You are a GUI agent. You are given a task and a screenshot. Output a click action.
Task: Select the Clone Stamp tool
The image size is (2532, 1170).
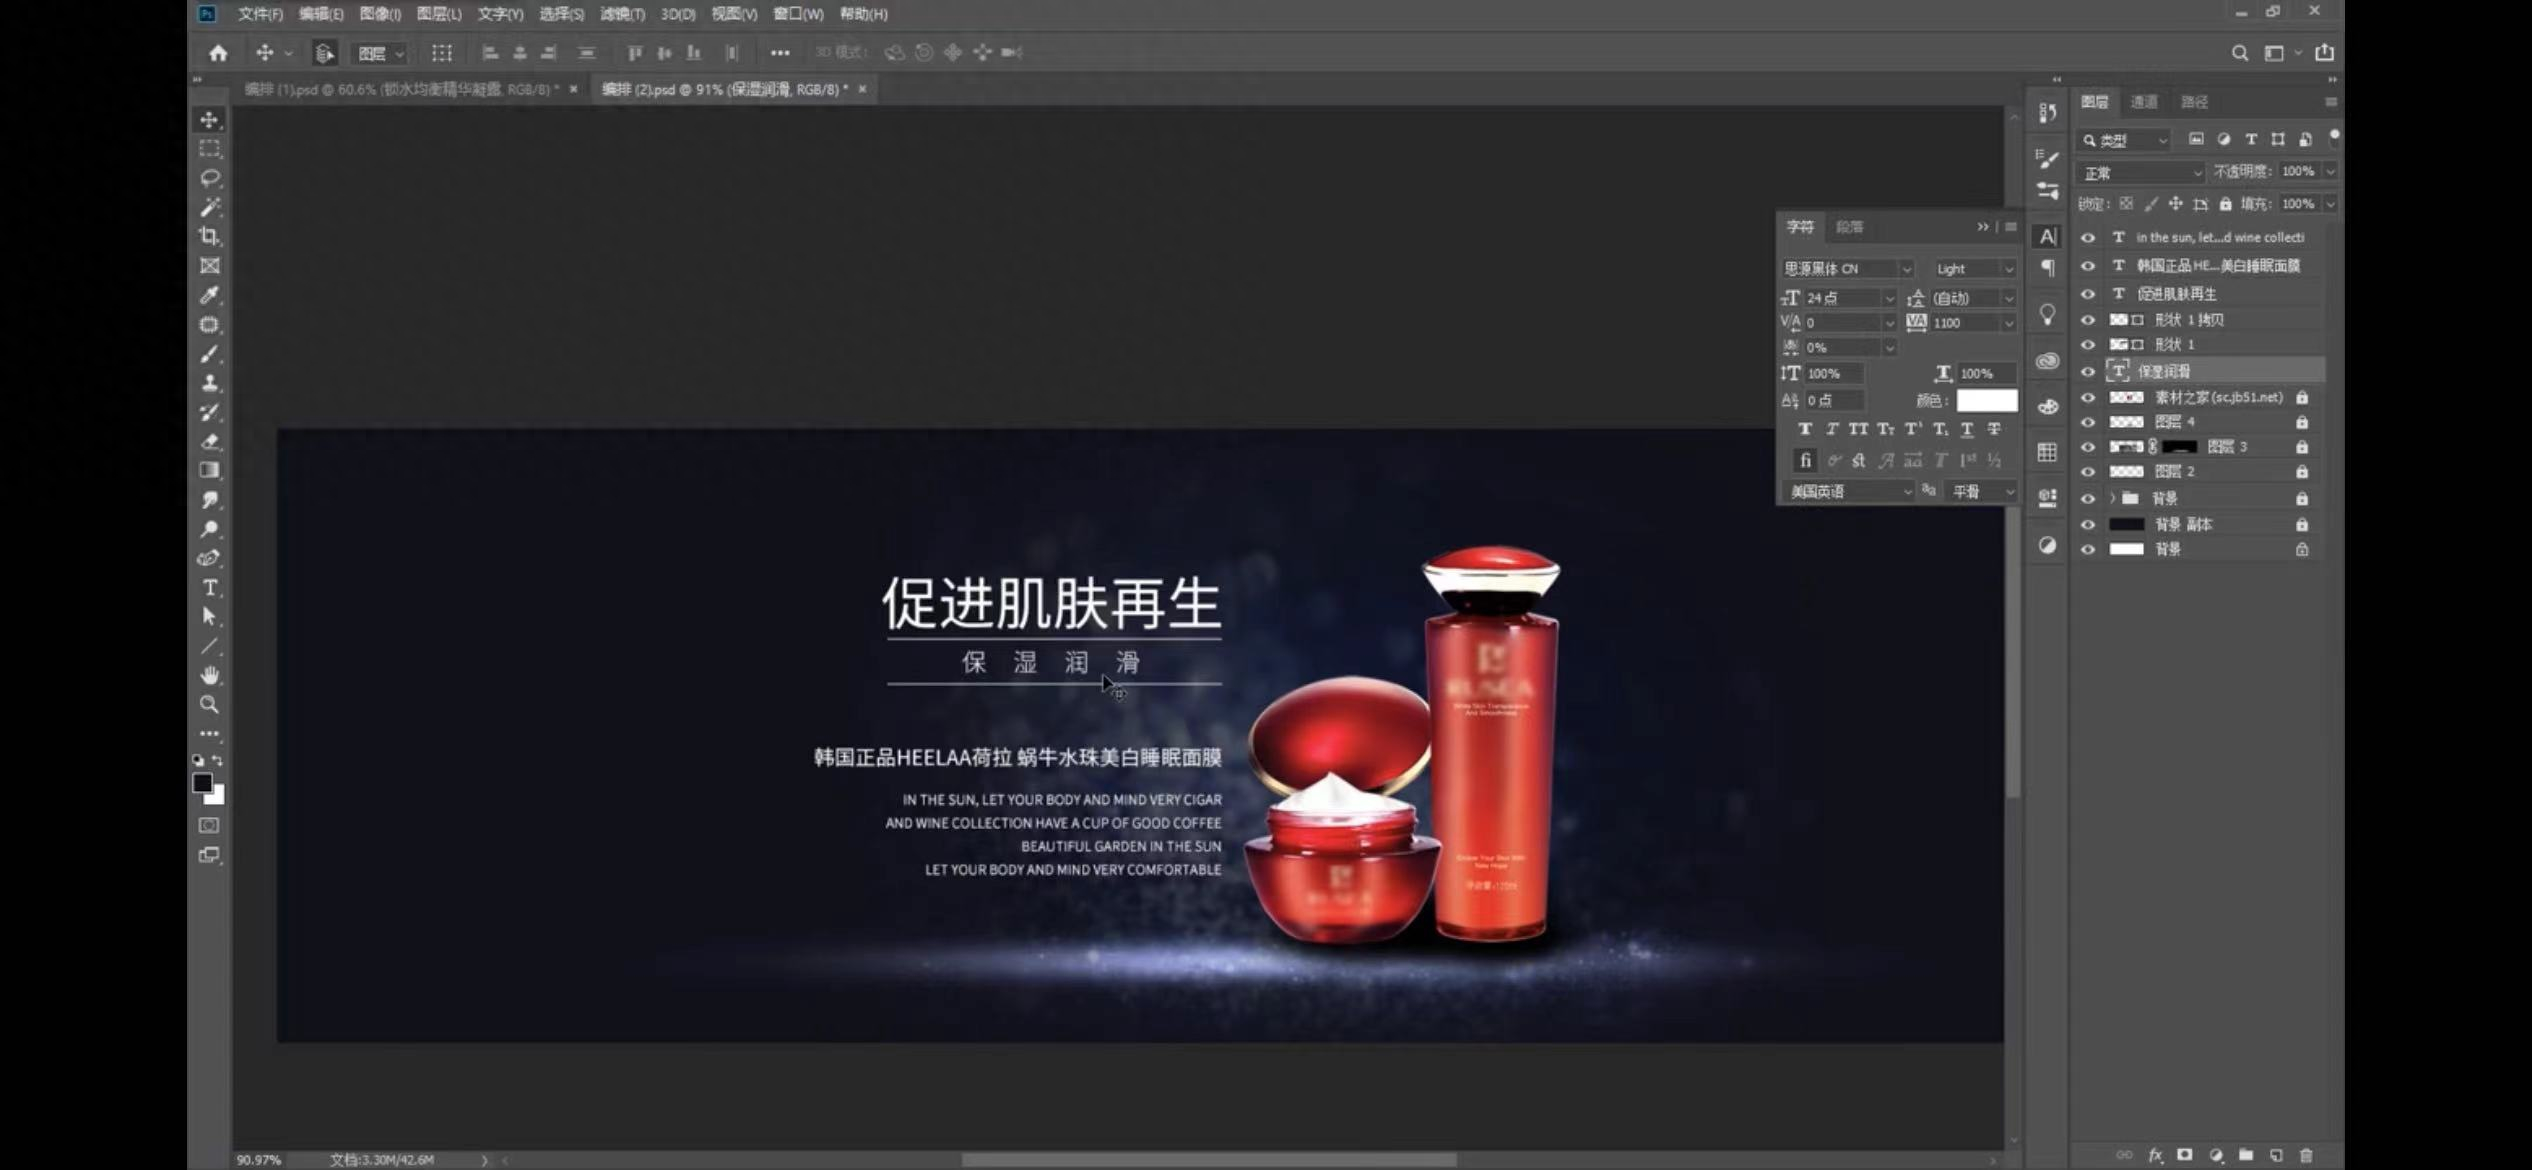tap(209, 383)
